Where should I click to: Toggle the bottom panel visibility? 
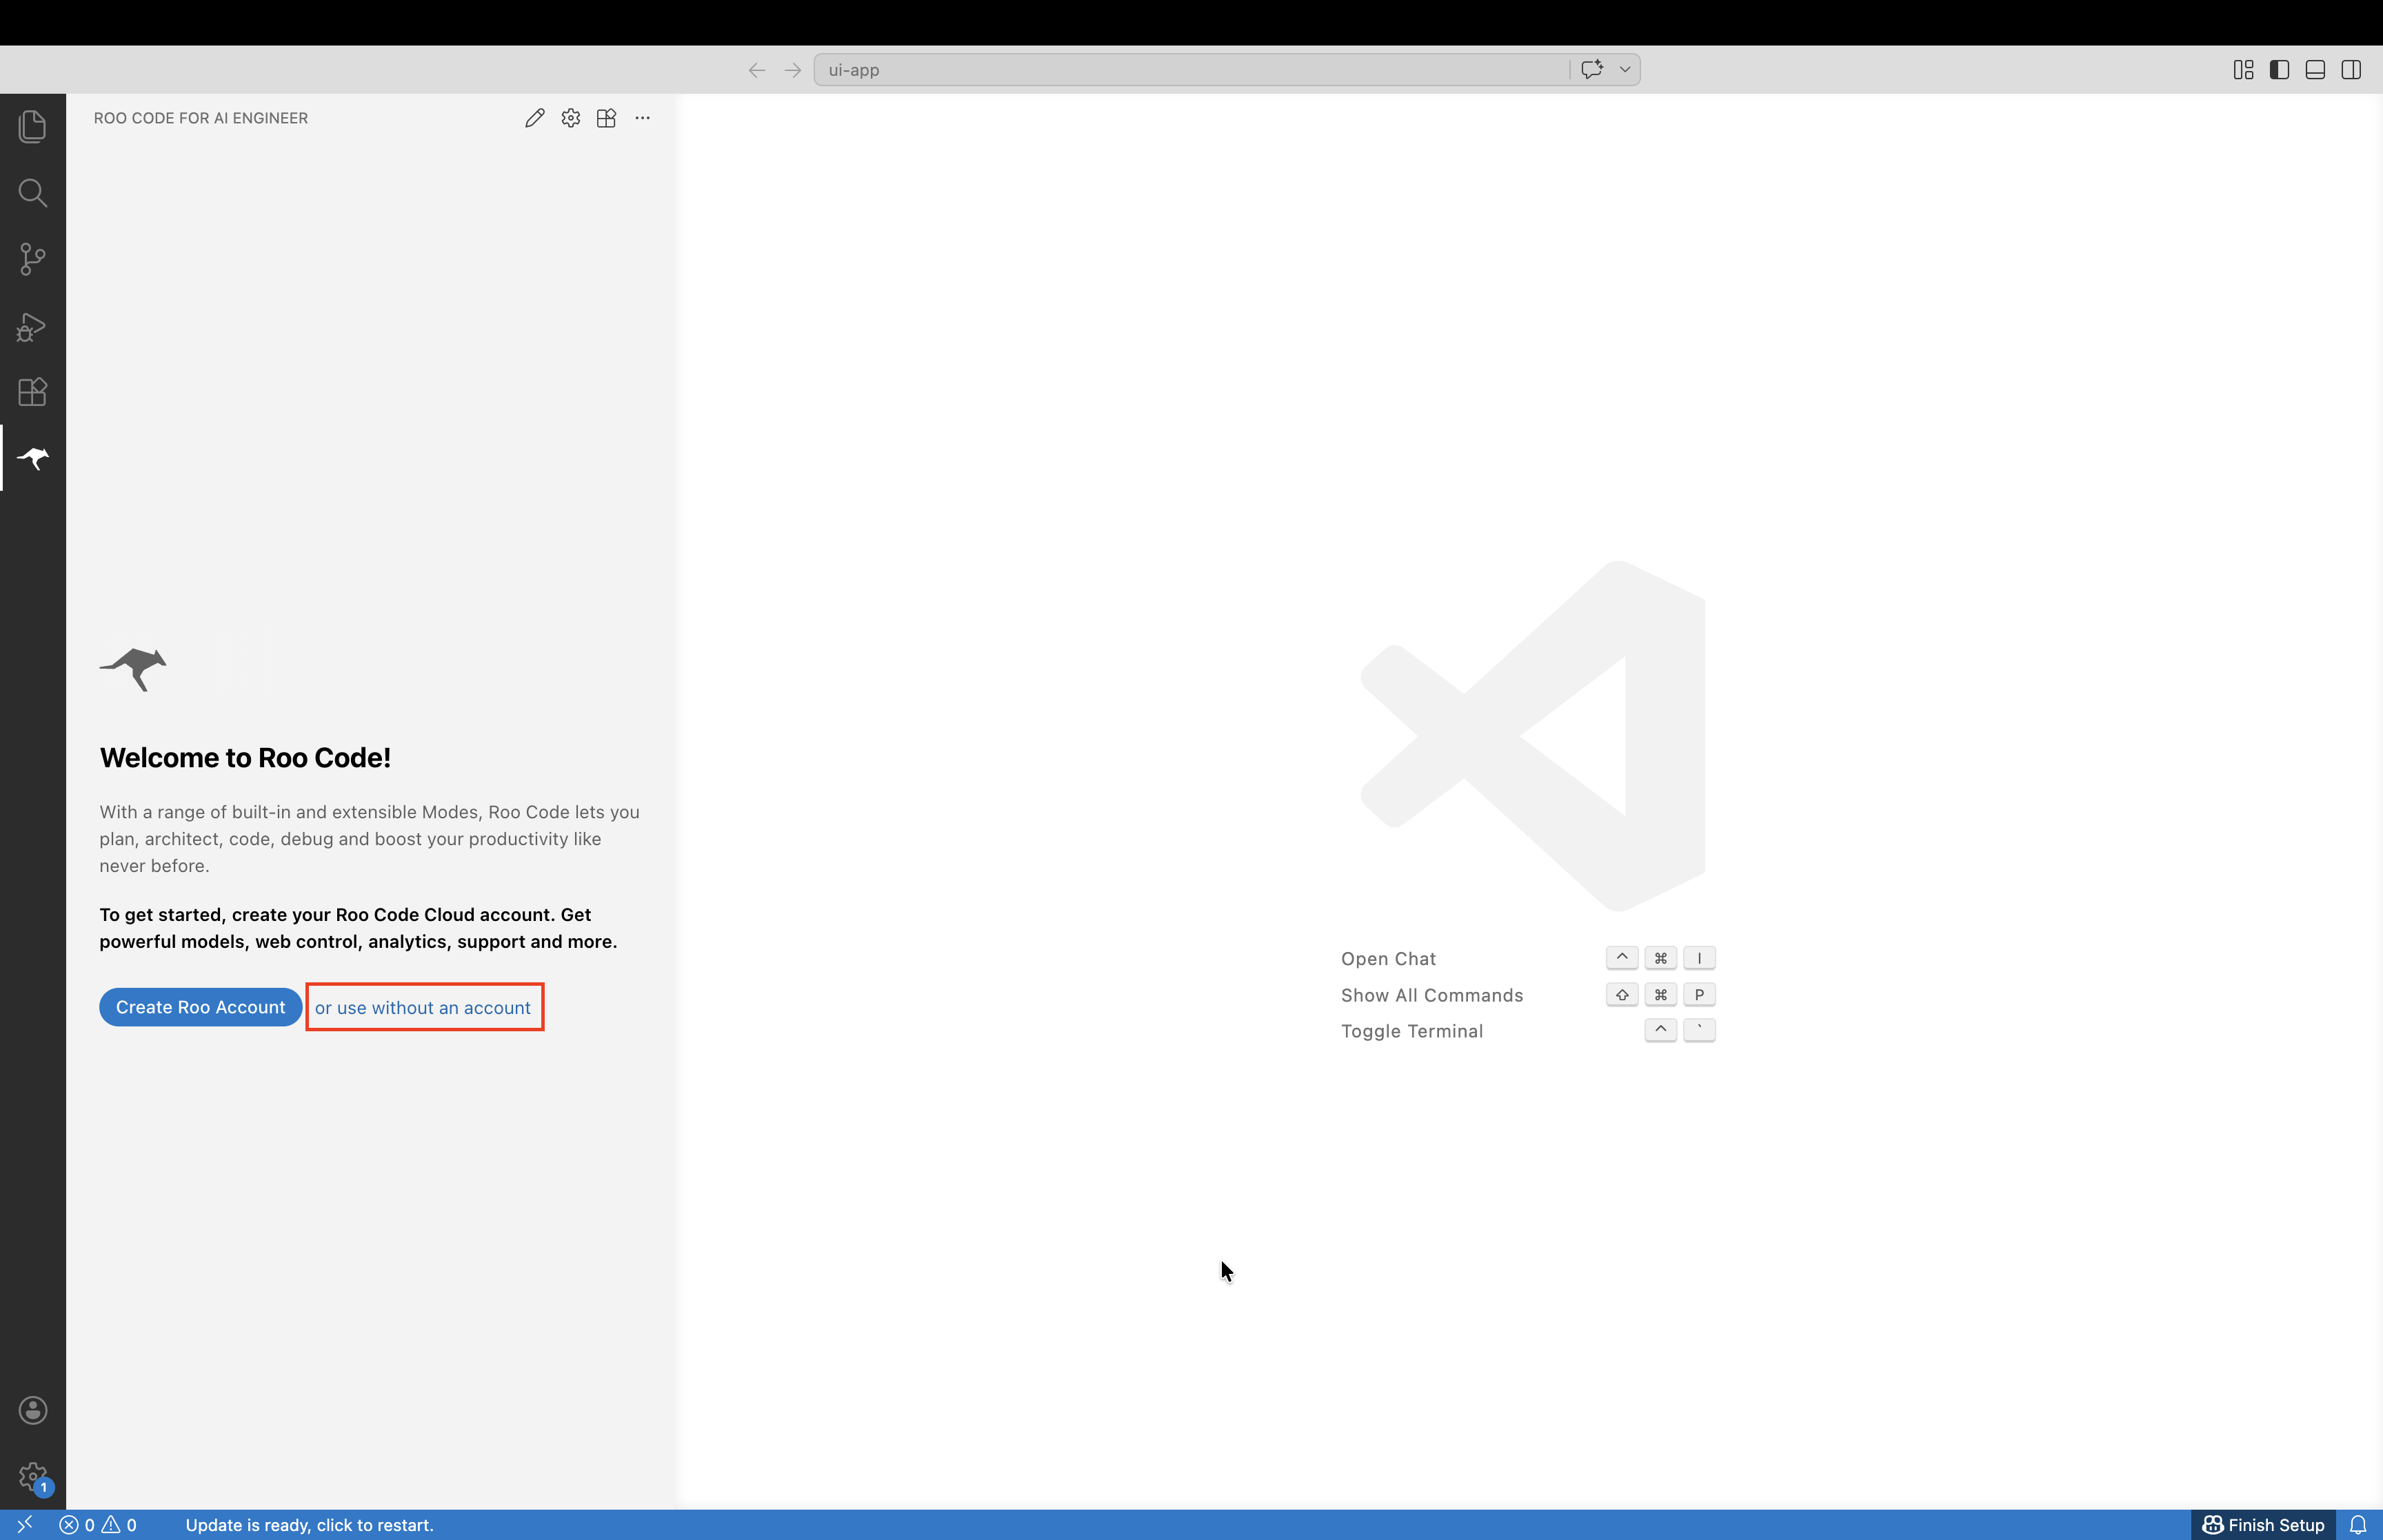tap(2315, 69)
